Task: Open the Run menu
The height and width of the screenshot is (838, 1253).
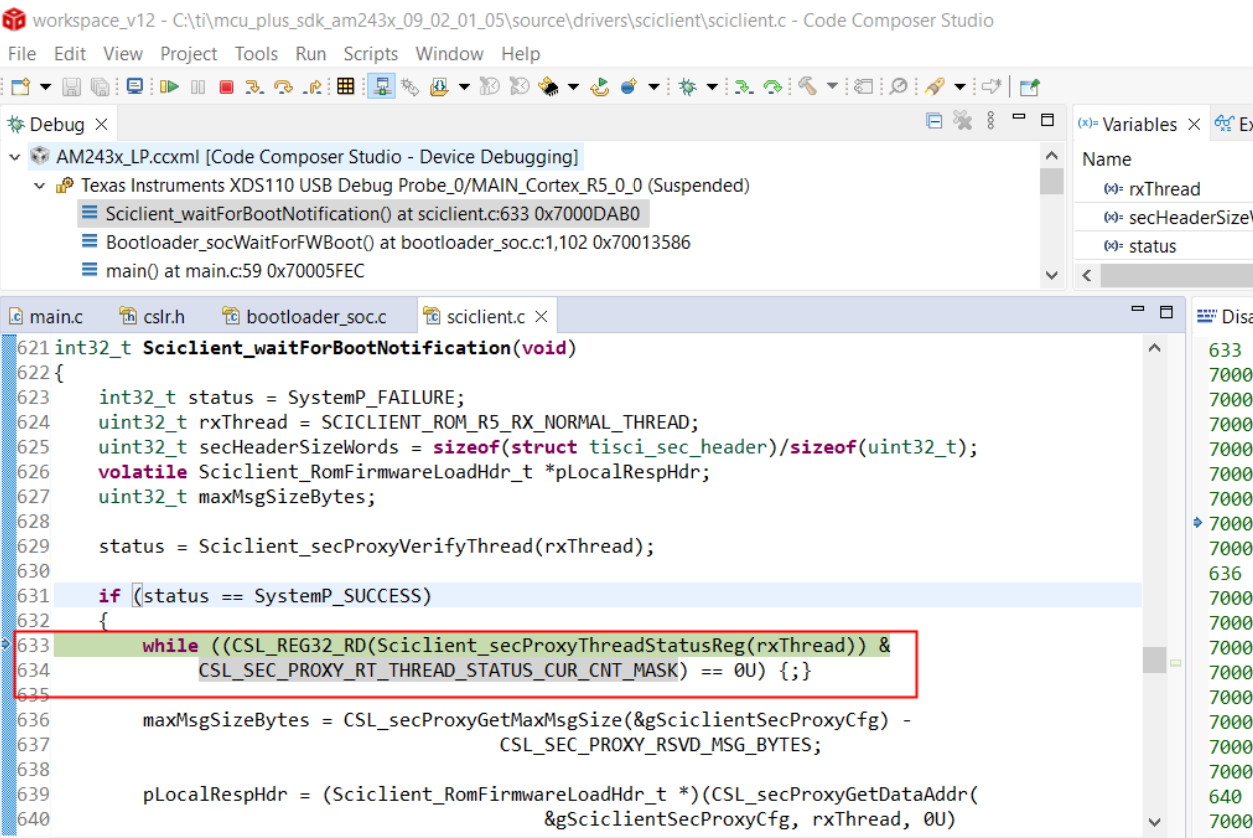Action: 311,53
